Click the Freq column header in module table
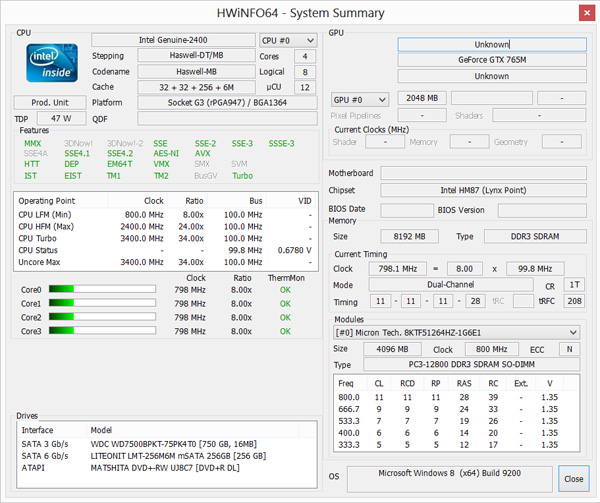 click(351, 383)
